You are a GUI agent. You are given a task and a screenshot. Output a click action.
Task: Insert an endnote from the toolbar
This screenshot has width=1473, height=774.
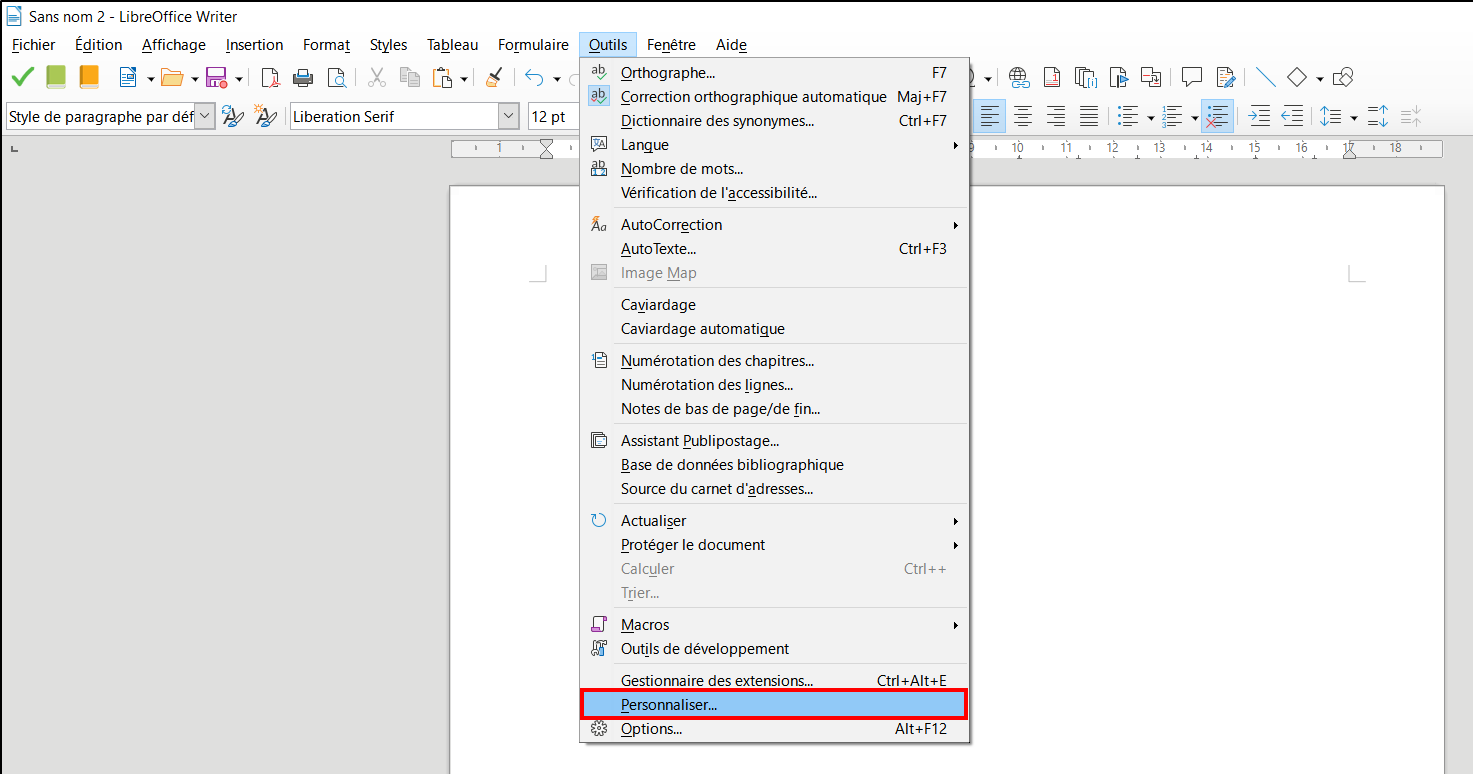(x=1085, y=77)
